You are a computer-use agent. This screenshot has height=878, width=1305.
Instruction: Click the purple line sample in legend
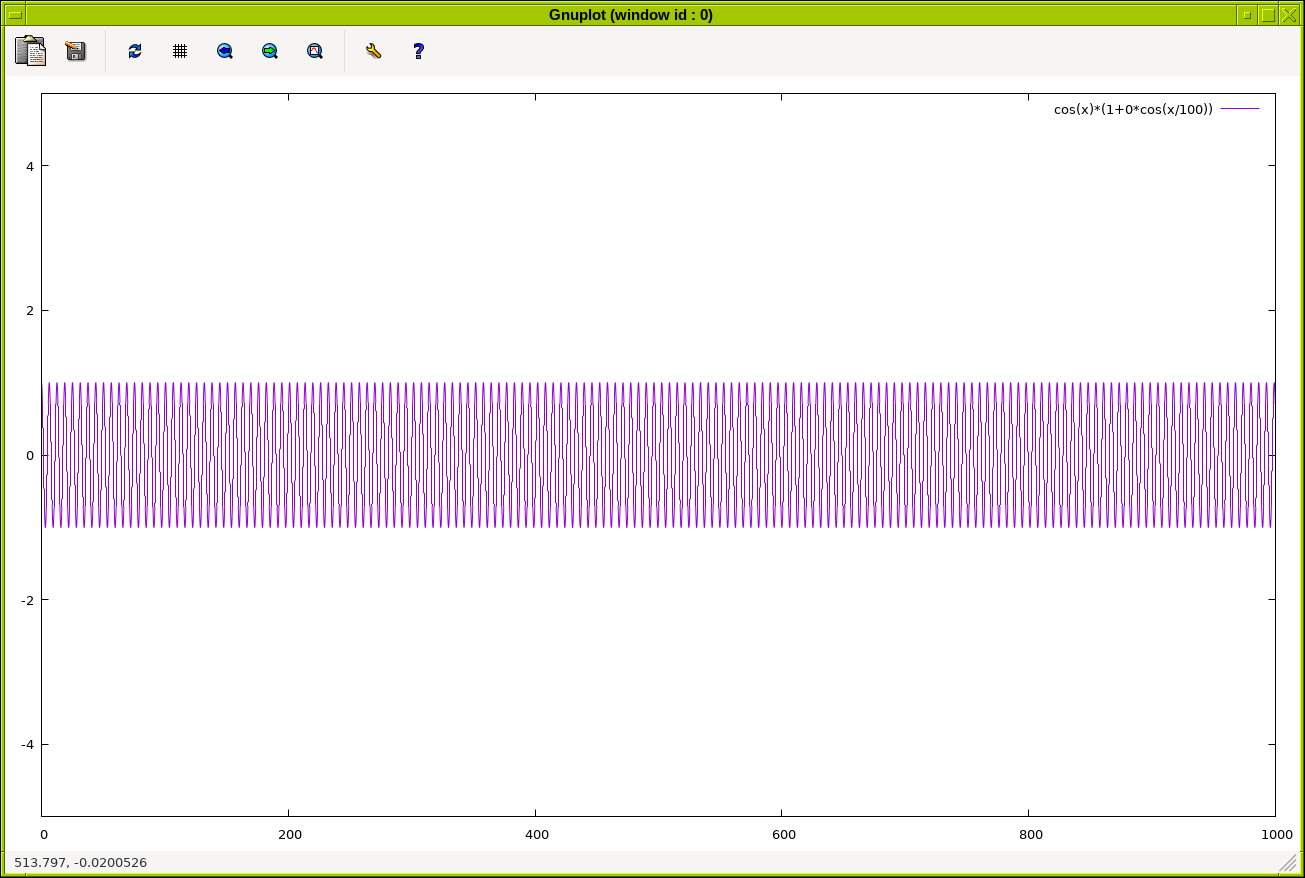pyautogui.click(x=1240, y=109)
